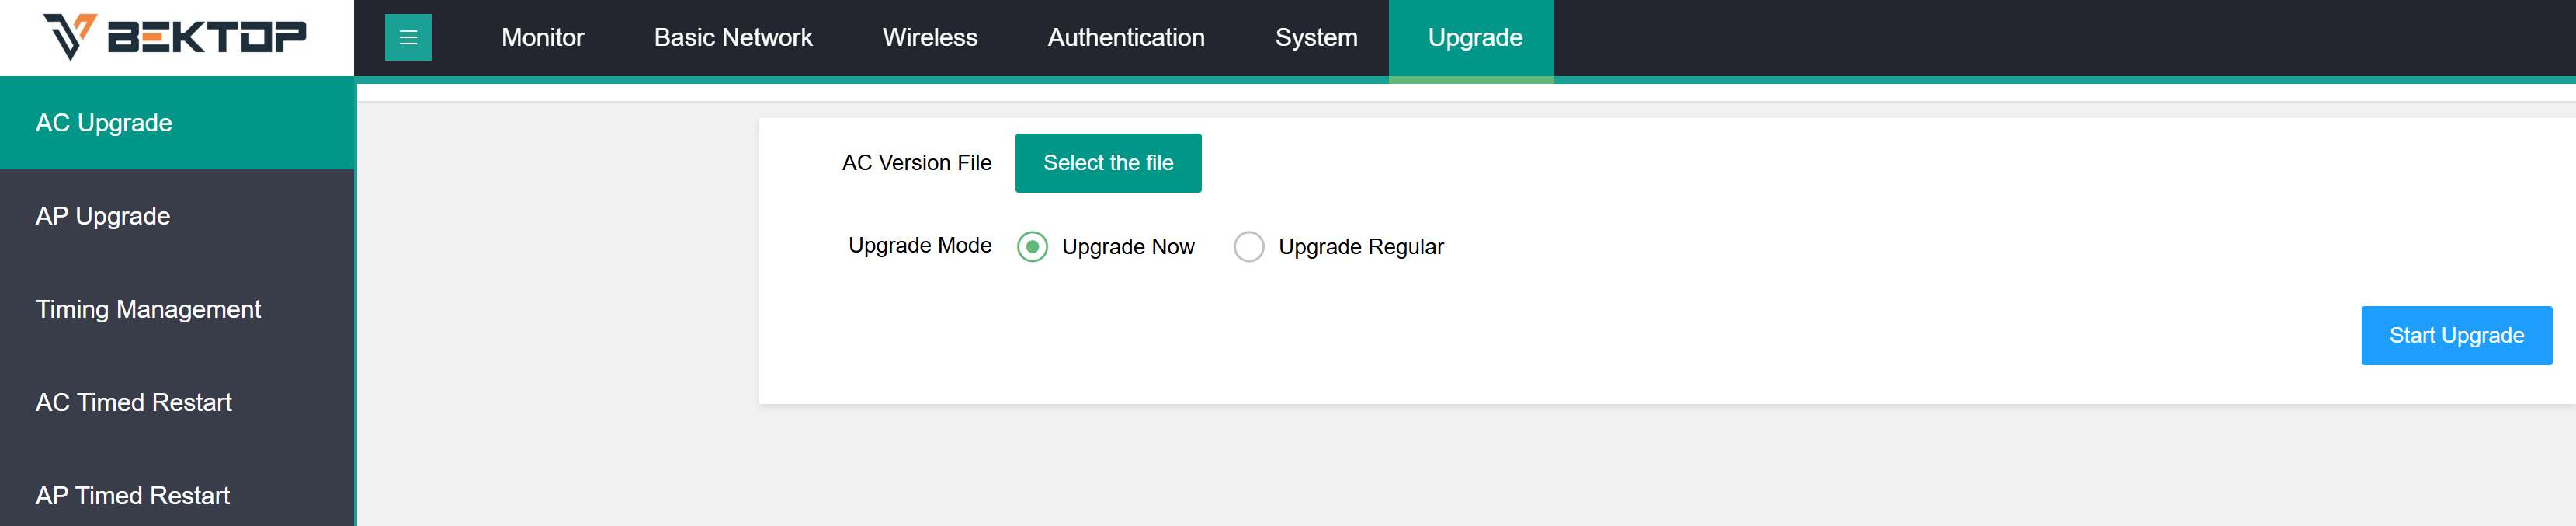Image resolution: width=2576 pixels, height=526 pixels.
Task: Go to the Wireless menu
Action: click(930, 37)
